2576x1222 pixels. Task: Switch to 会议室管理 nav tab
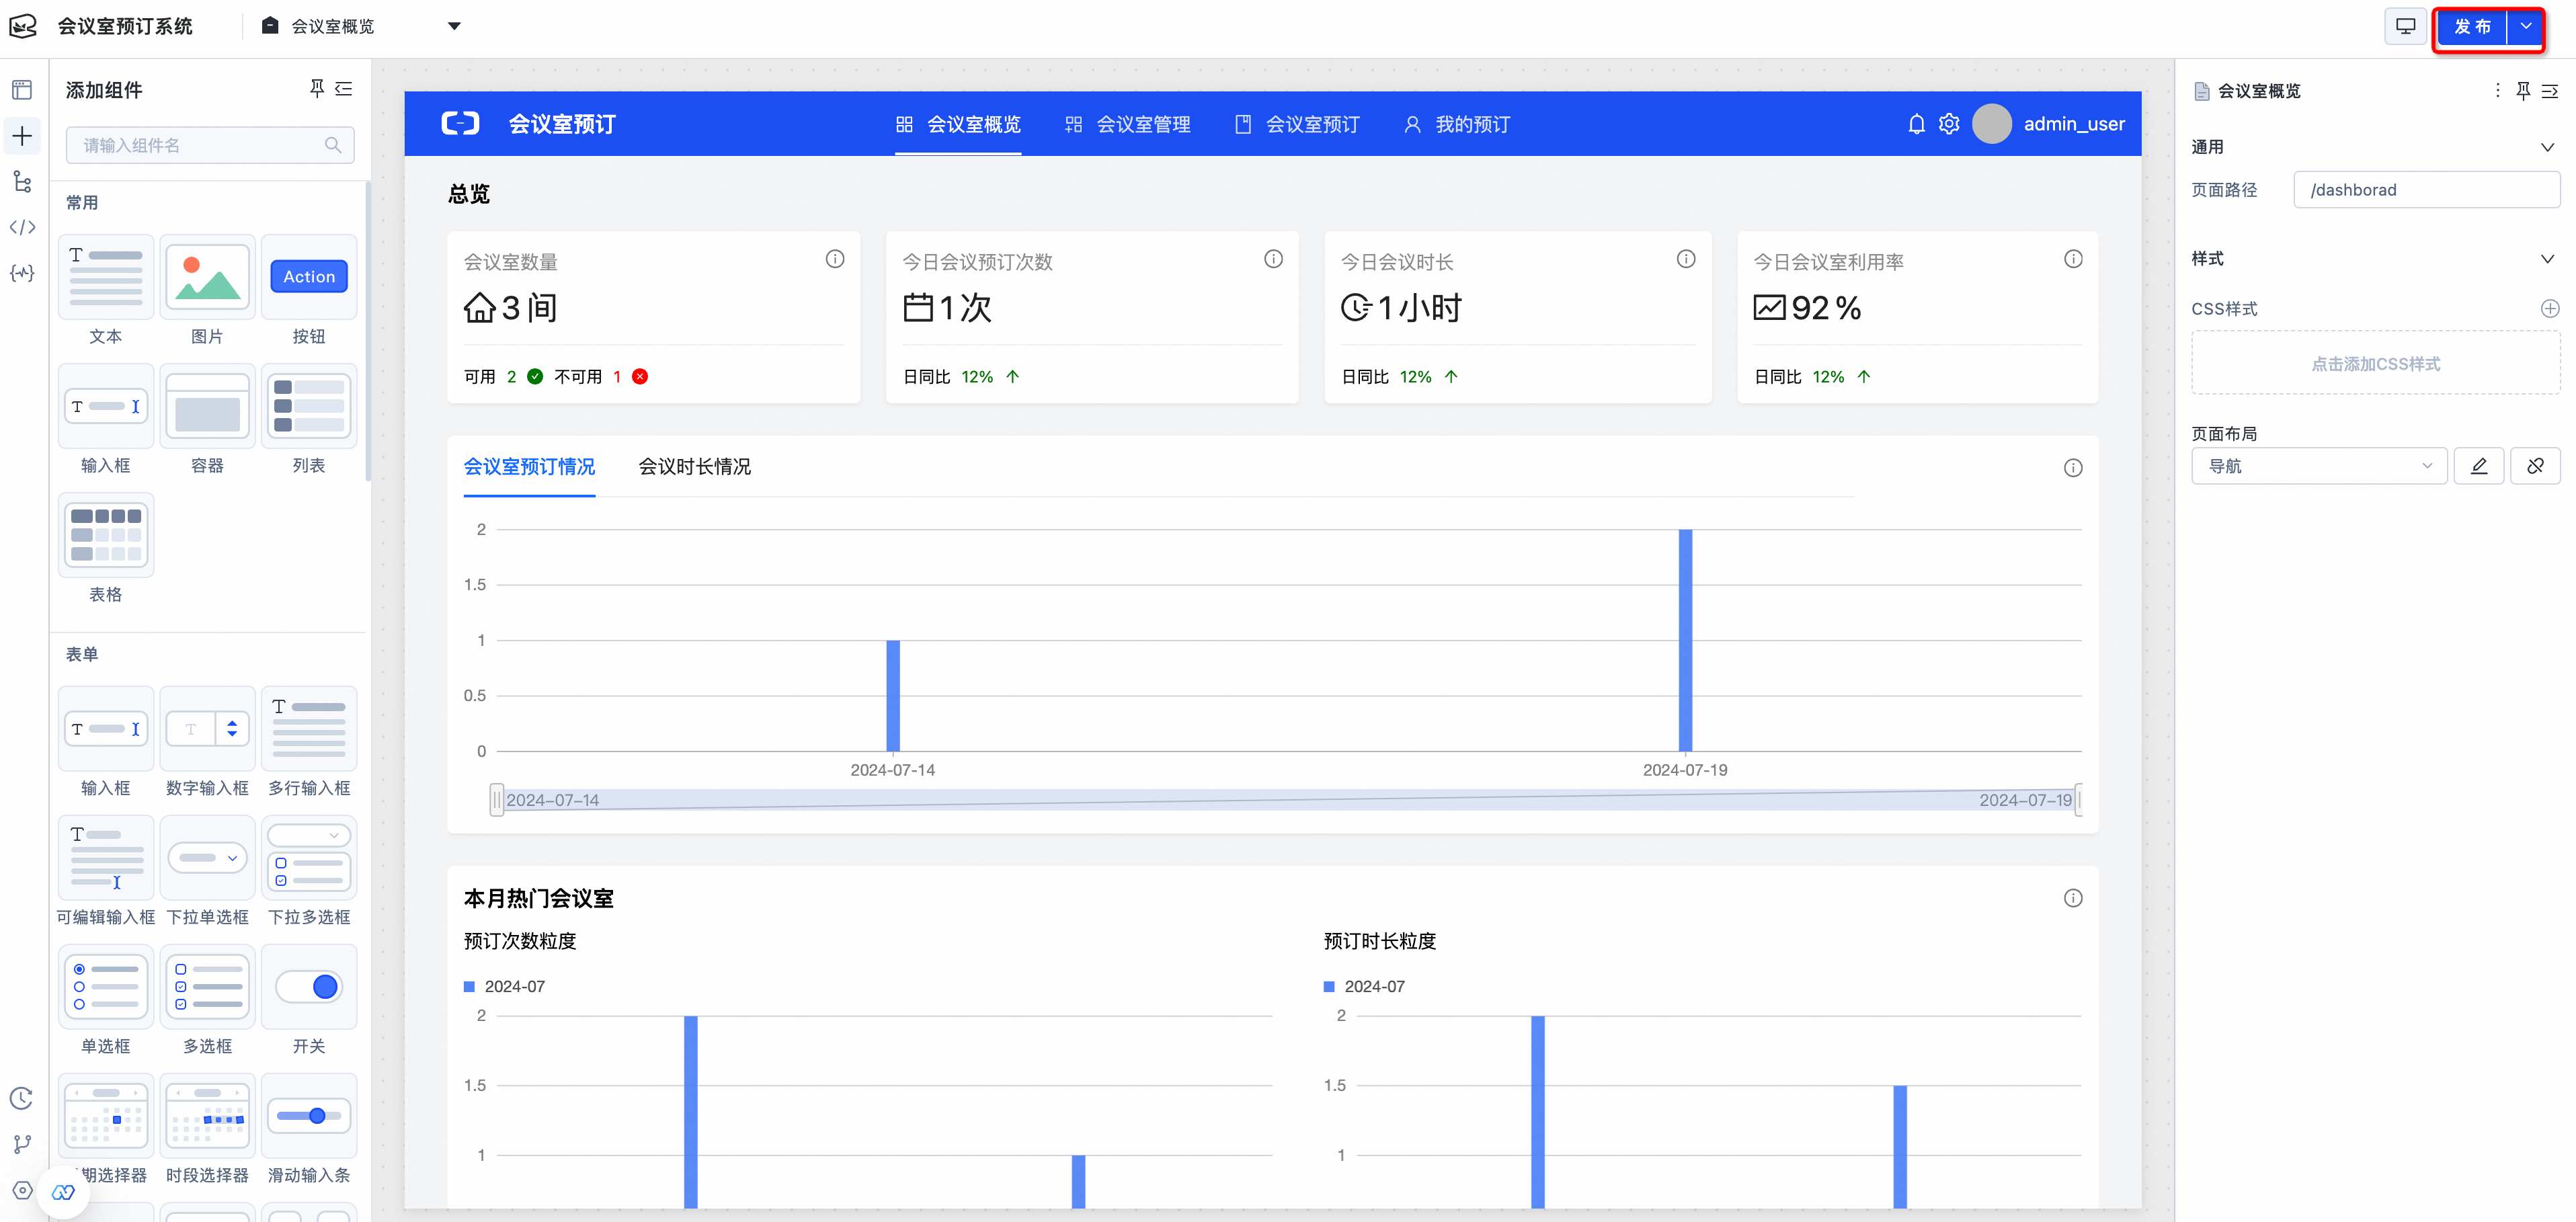click(x=1128, y=124)
